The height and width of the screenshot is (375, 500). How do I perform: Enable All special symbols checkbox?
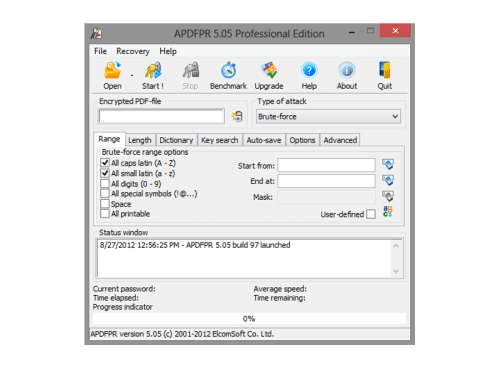tap(105, 193)
